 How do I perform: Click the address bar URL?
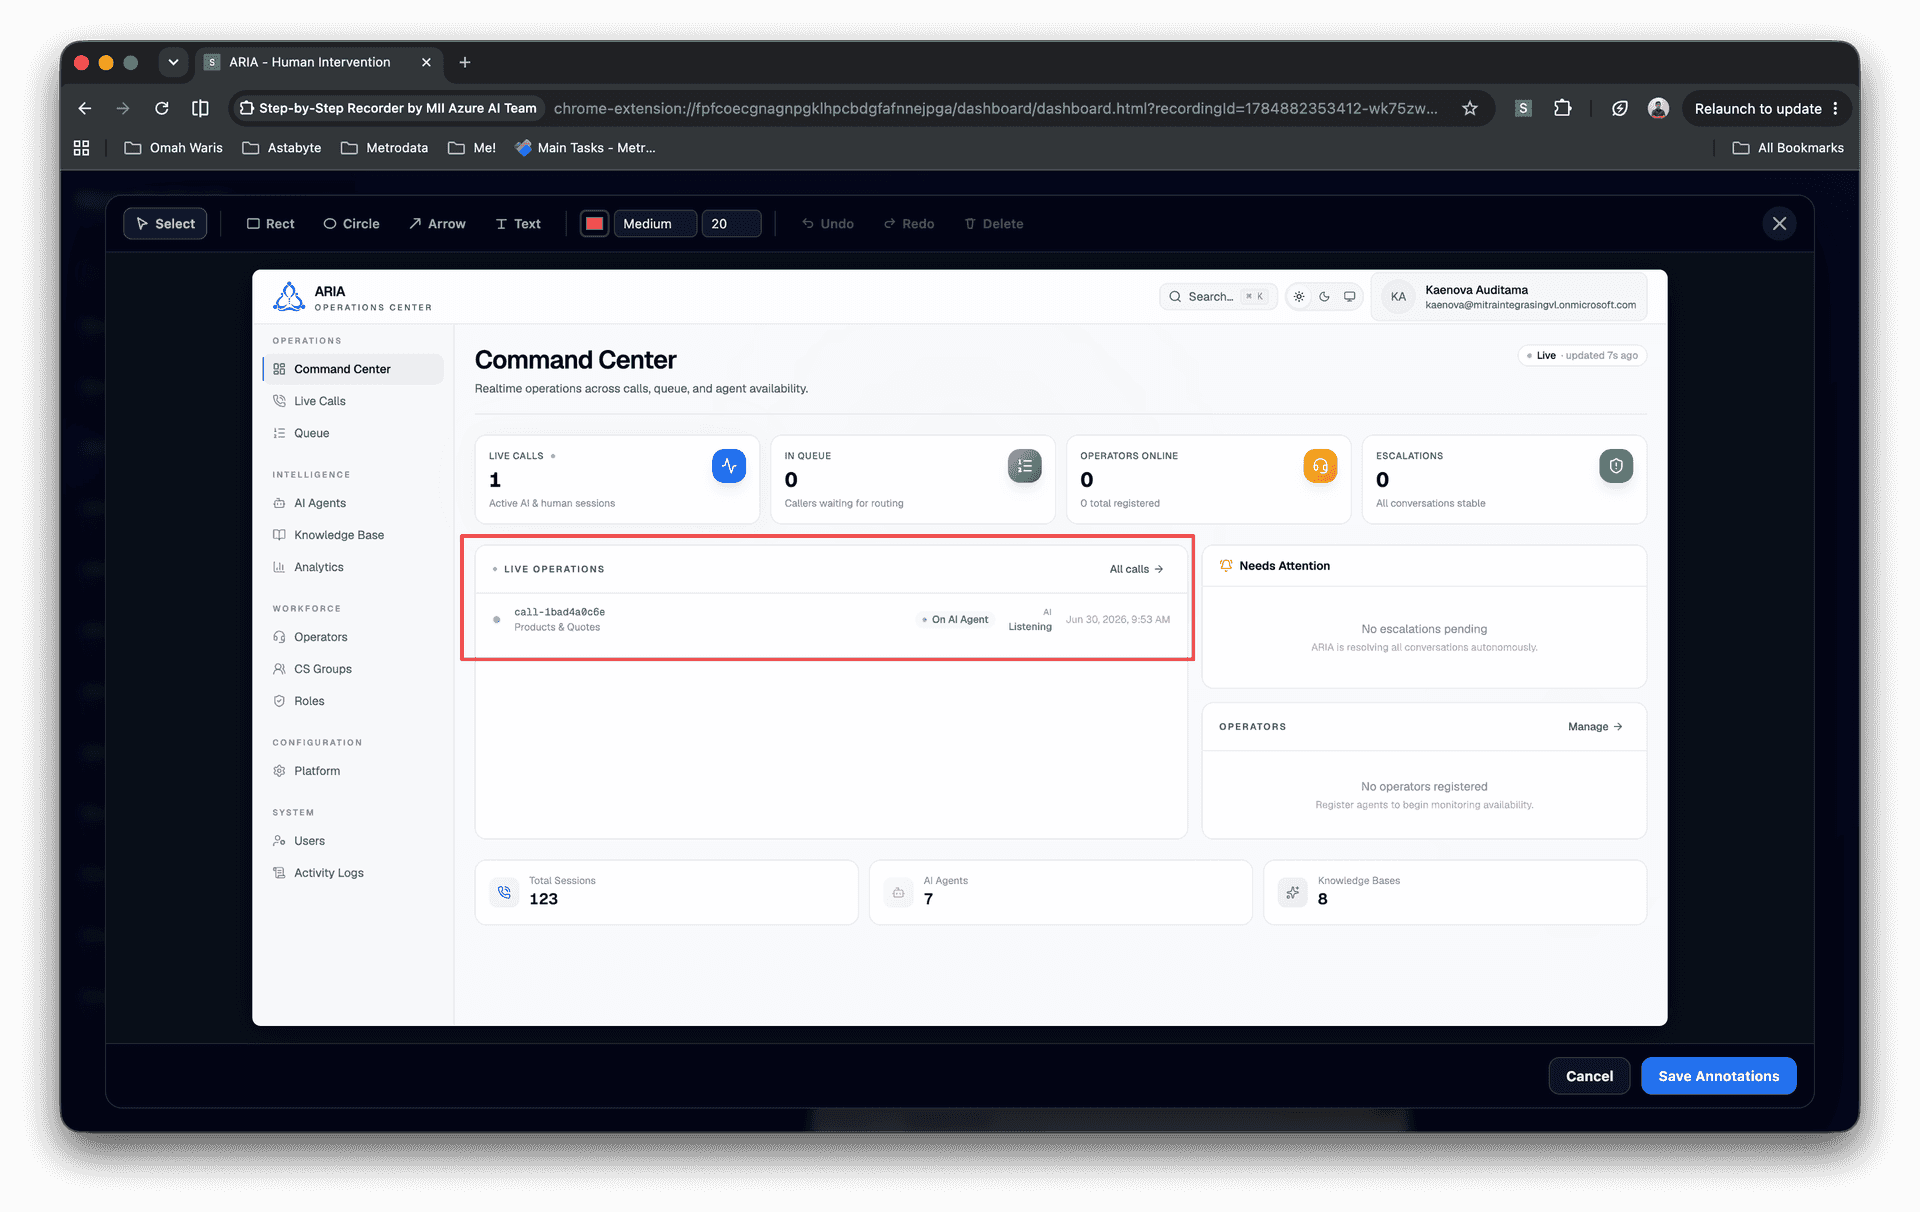(x=995, y=108)
